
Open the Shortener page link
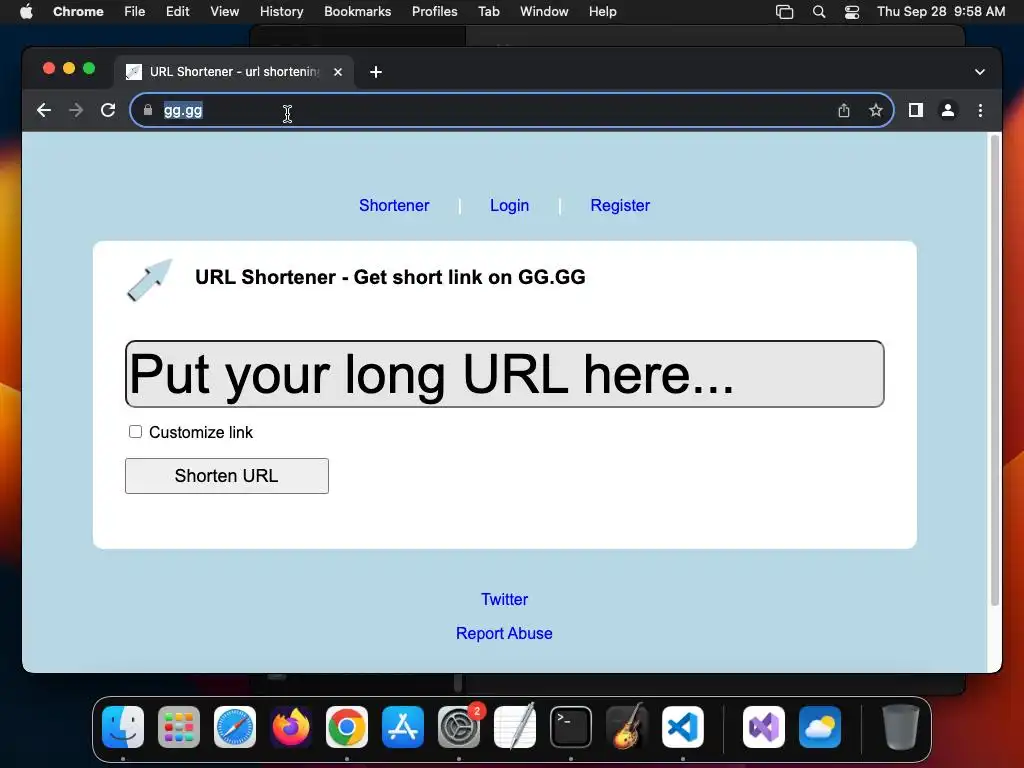pos(394,205)
